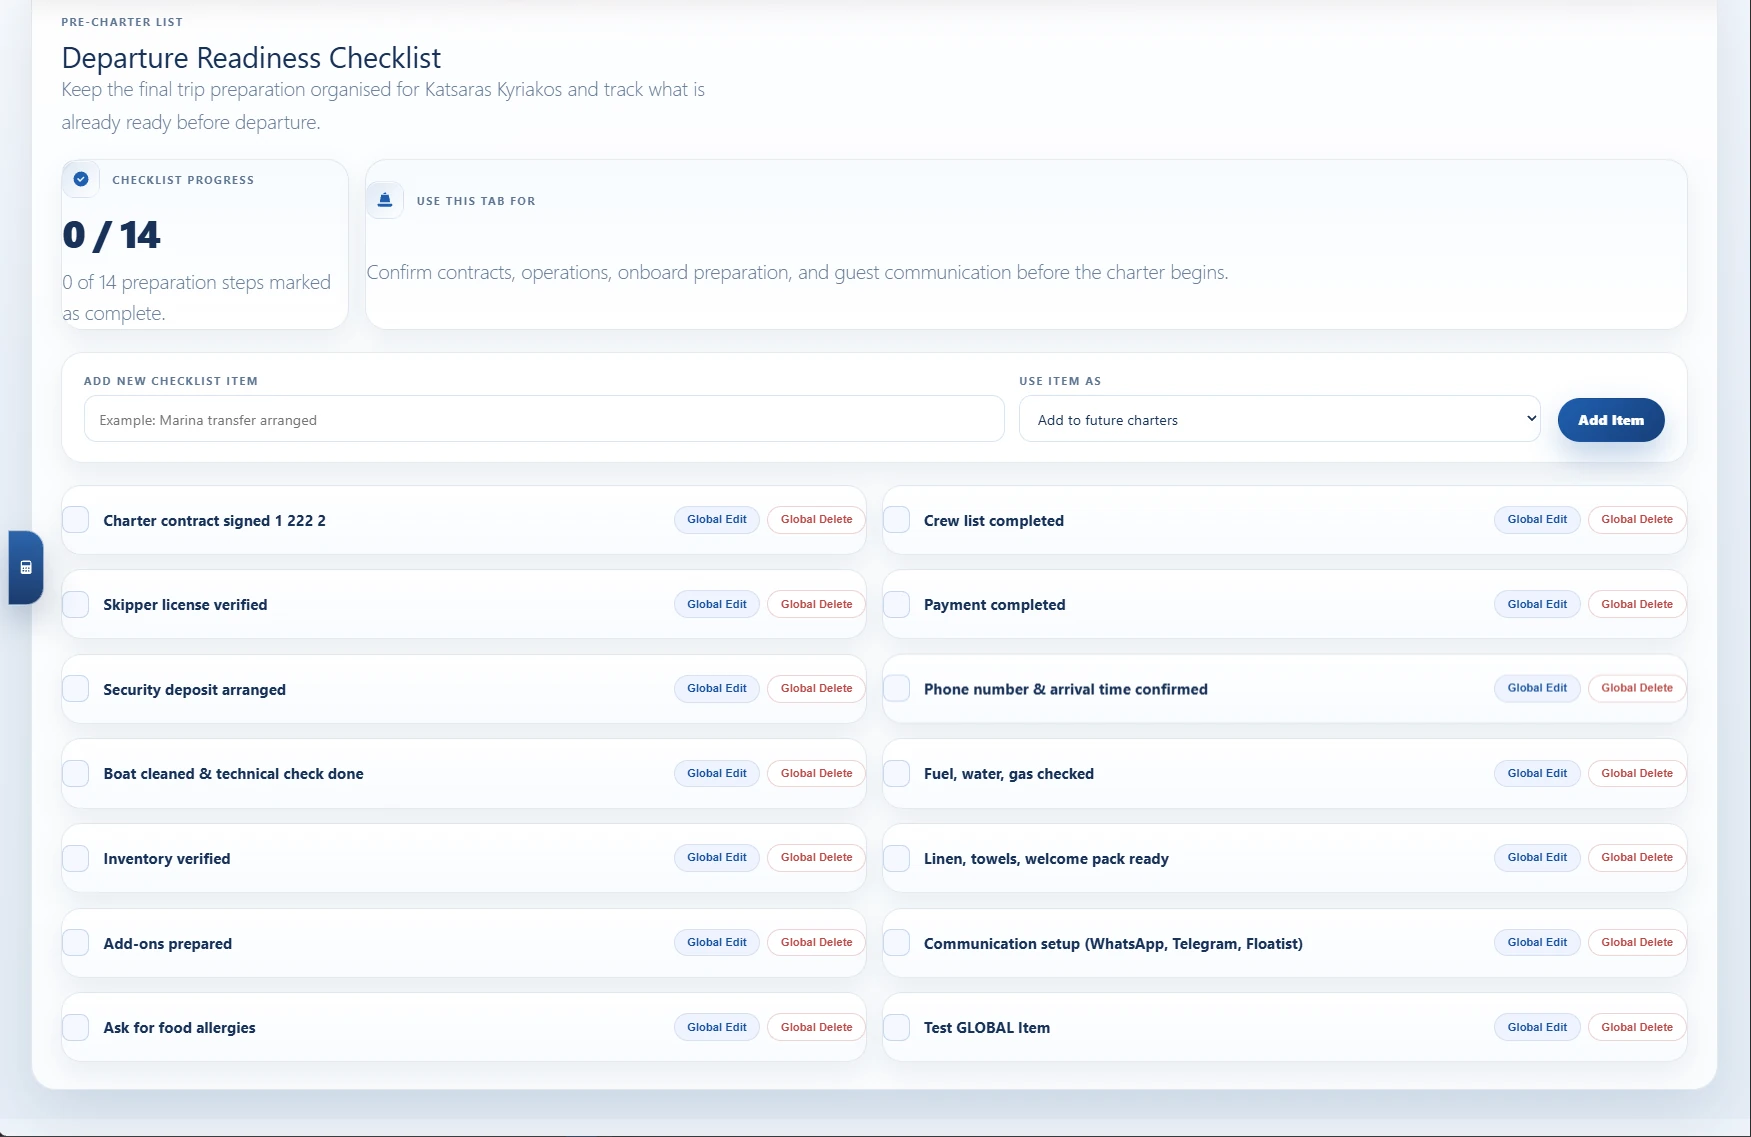This screenshot has width=1751, height=1137.
Task: Tick the Inventory verified checkbox
Action: pos(76,858)
